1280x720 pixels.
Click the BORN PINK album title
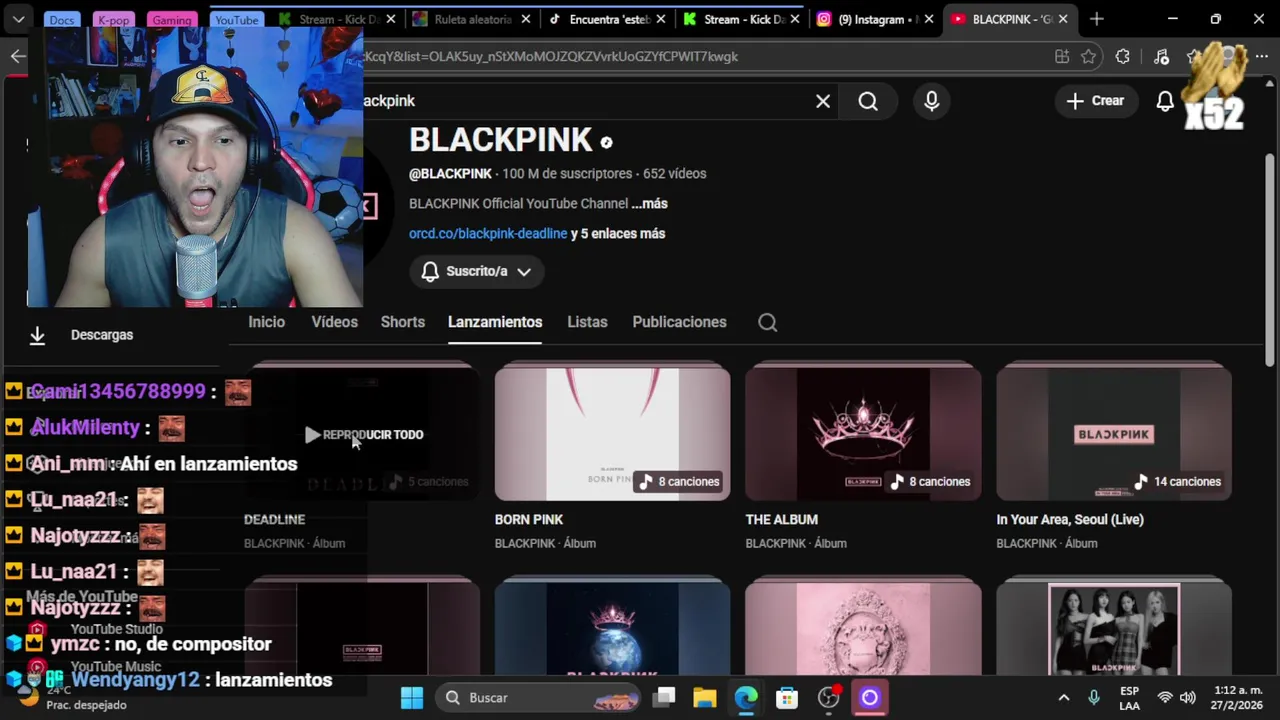[529, 519]
